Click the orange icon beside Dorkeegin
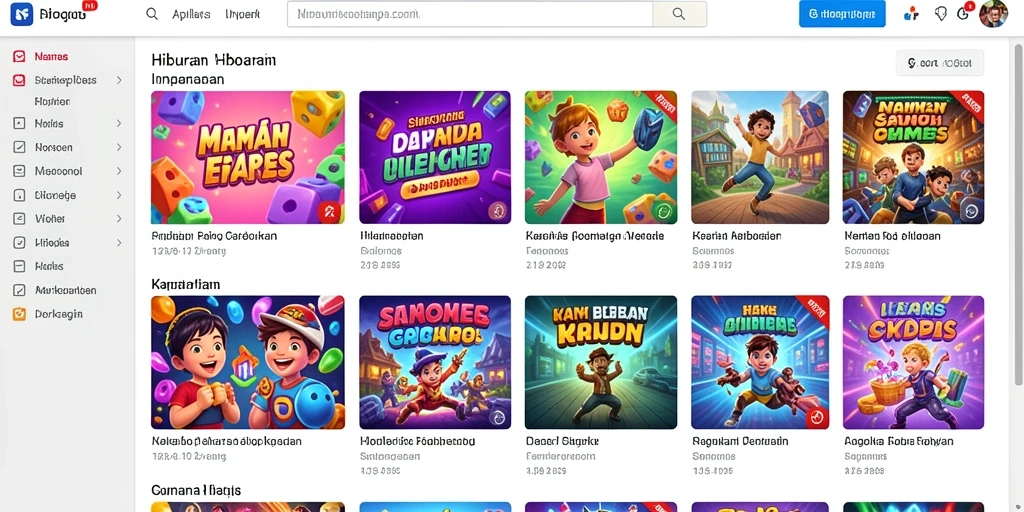 (20, 314)
